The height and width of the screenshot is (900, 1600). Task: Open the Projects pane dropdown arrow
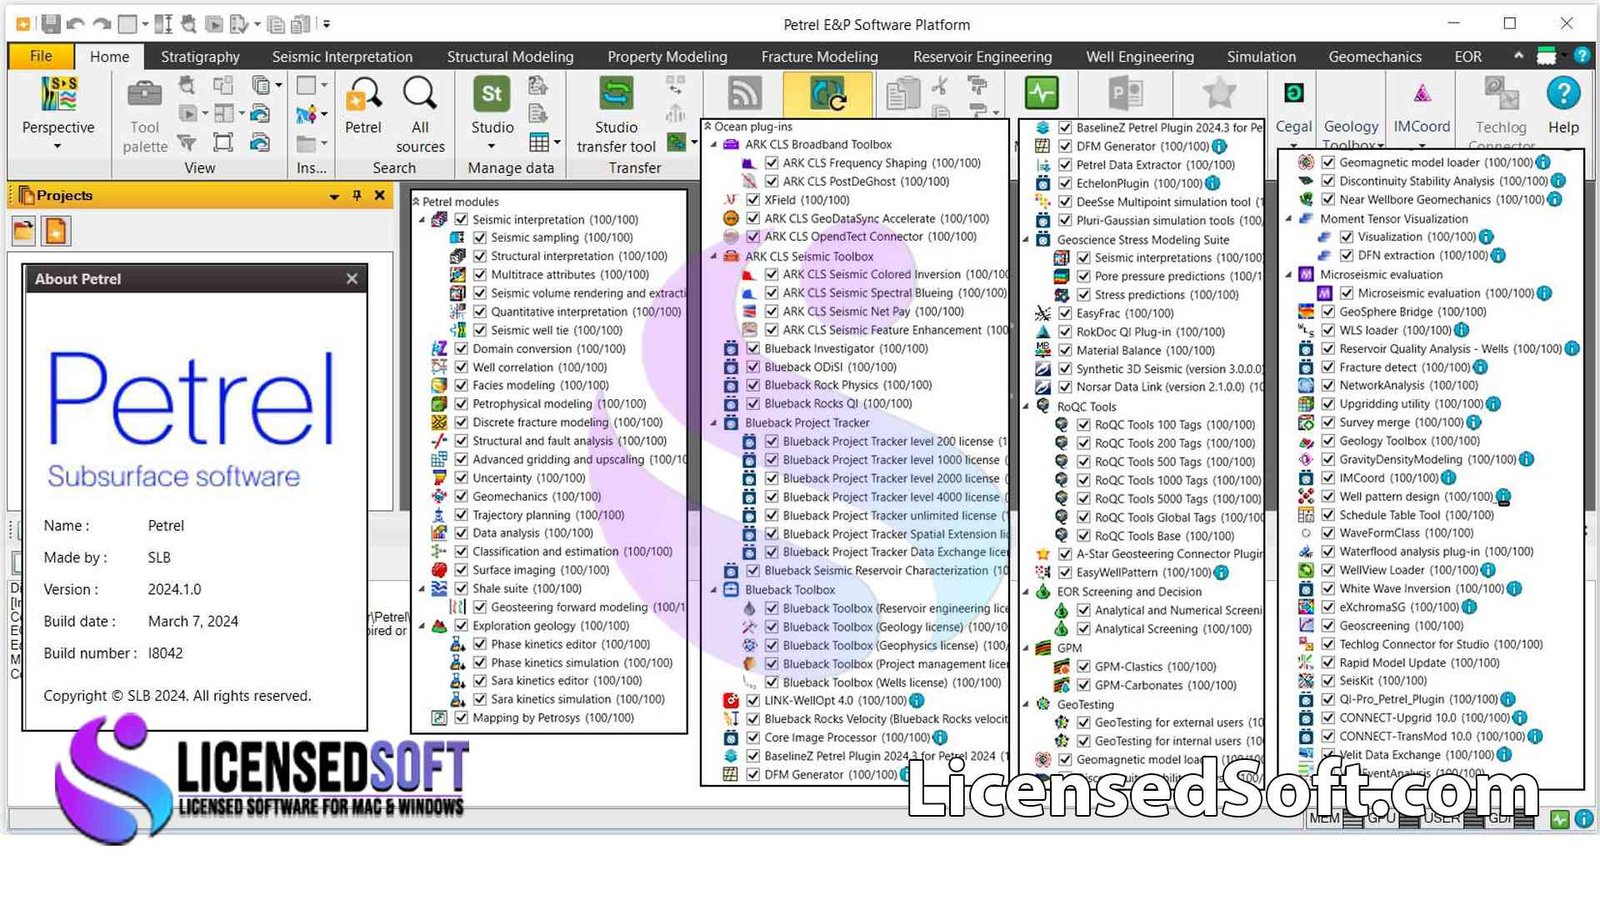pos(334,197)
